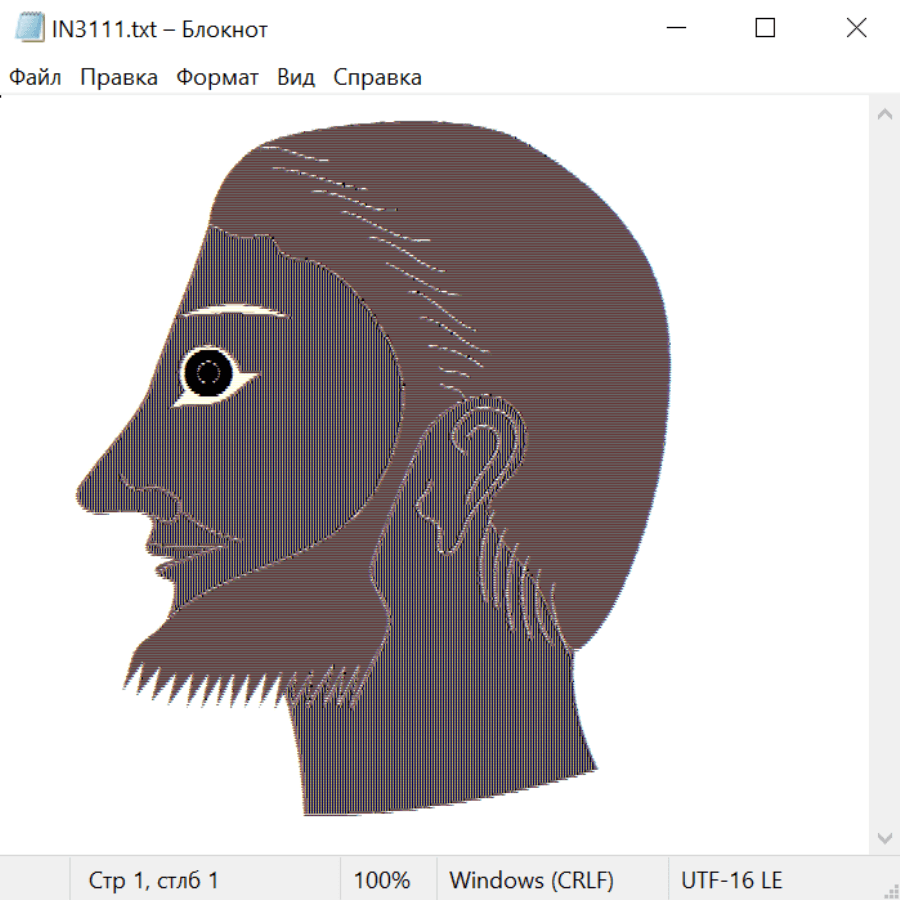Open the Формат menu

(217, 78)
